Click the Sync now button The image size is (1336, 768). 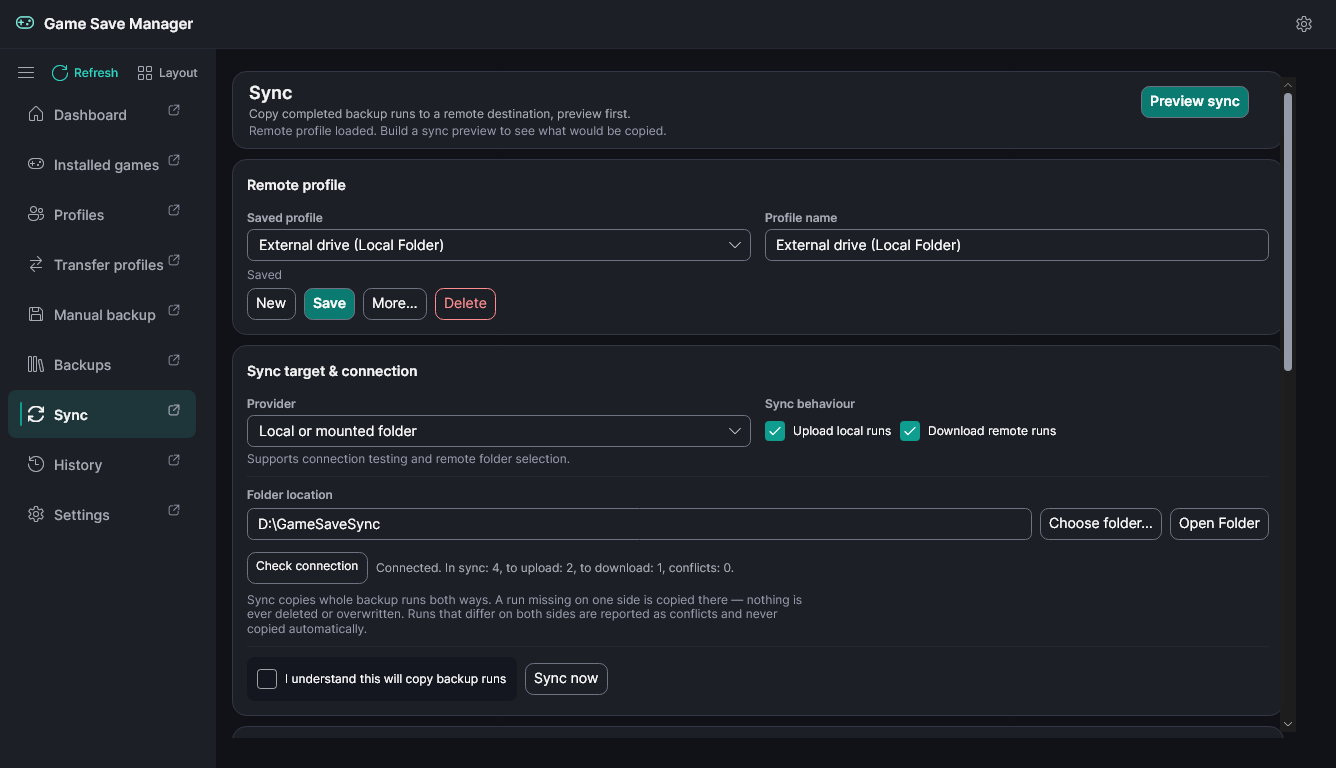(566, 678)
